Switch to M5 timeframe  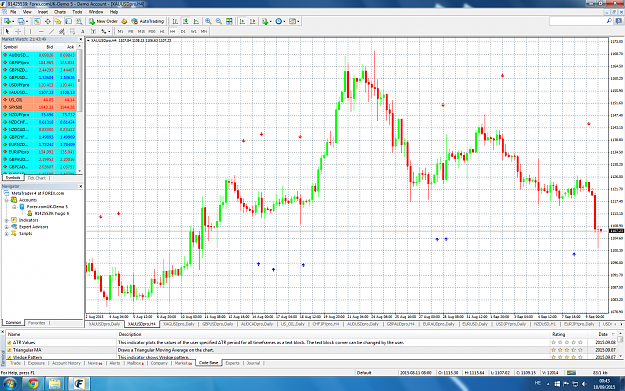(x=130, y=31)
